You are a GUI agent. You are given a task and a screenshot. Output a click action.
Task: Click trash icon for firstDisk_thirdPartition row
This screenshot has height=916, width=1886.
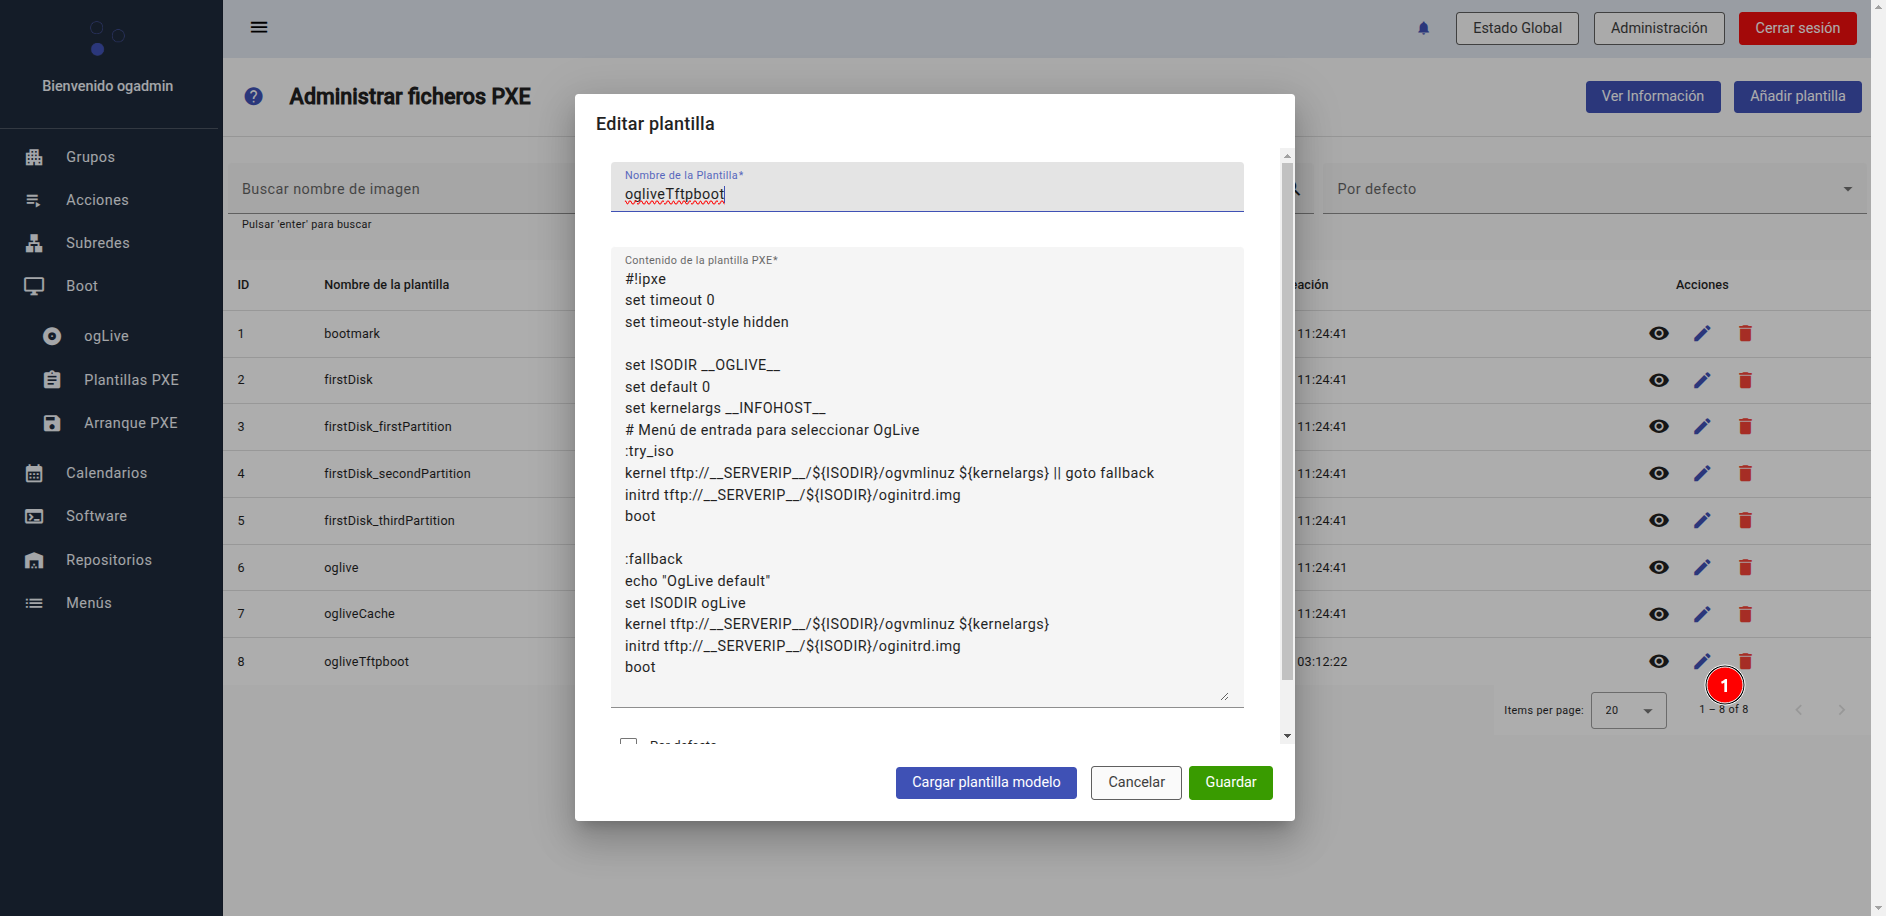1745,520
